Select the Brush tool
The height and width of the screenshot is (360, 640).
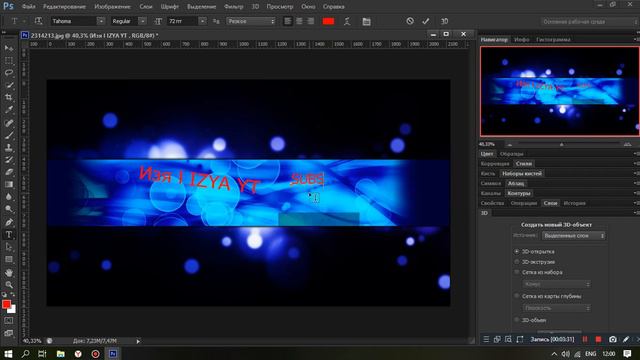pyautogui.click(x=9, y=135)
